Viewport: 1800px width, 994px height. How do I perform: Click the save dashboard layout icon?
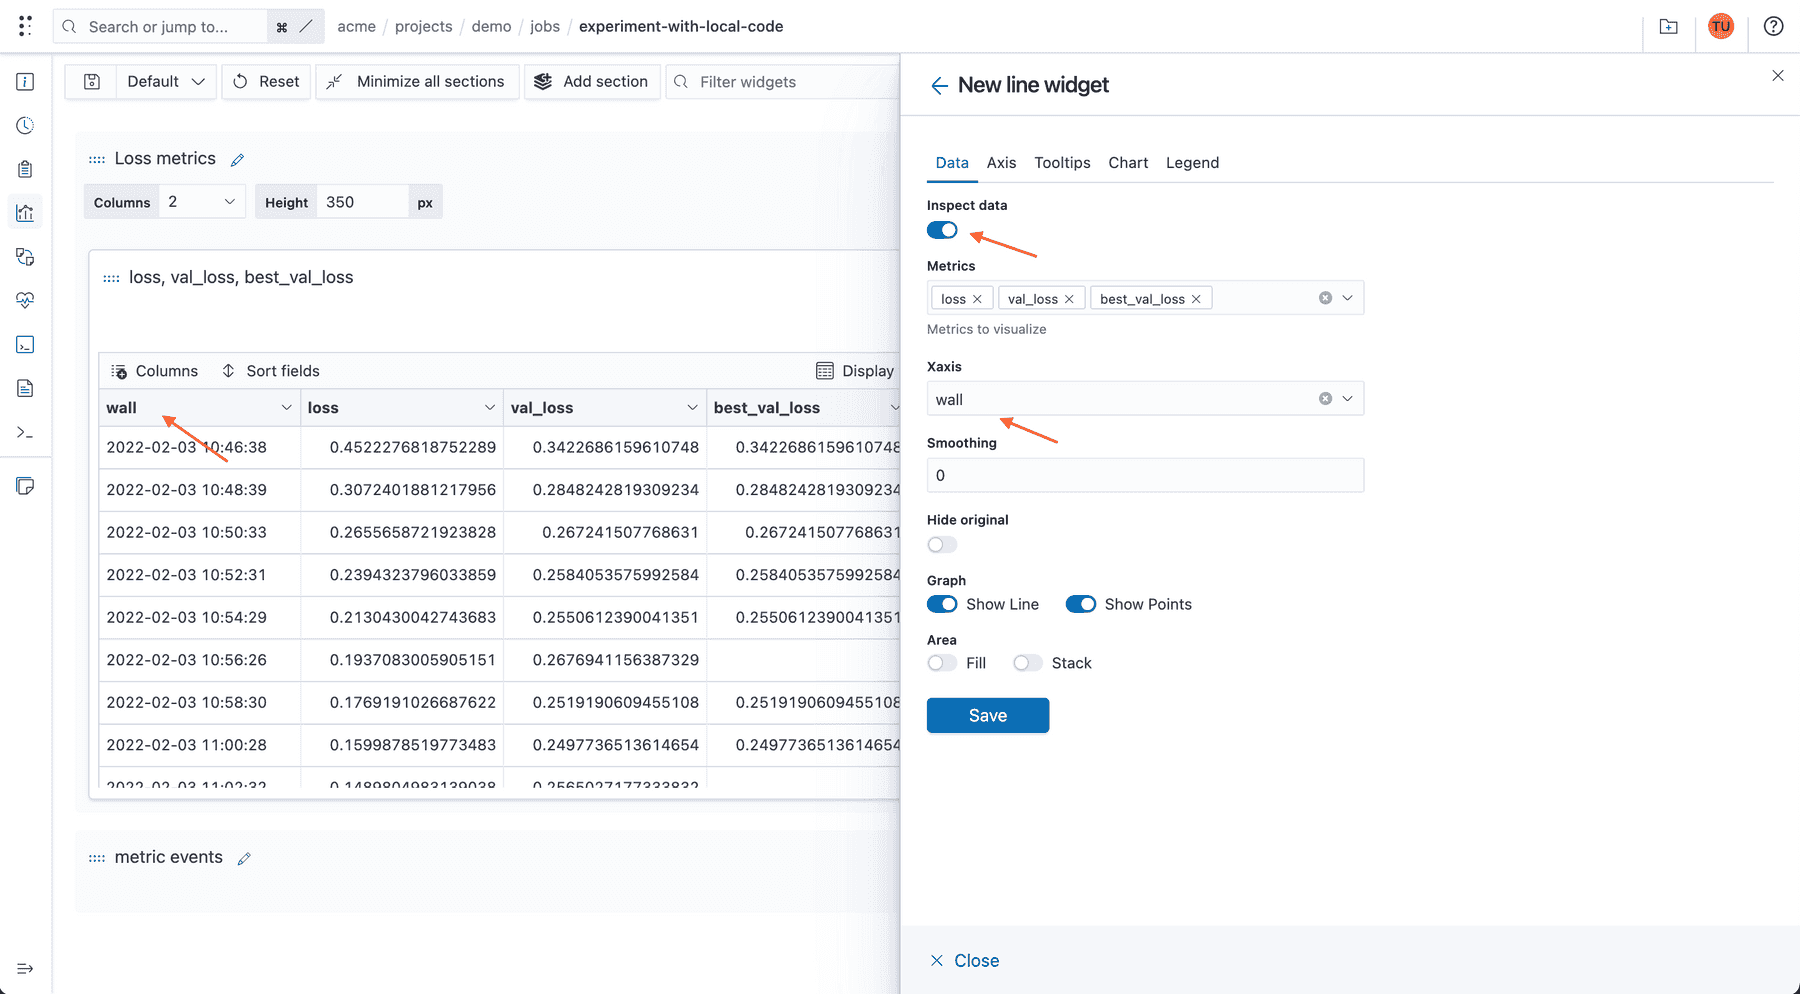pyautogui.click(x=90, y=81)
